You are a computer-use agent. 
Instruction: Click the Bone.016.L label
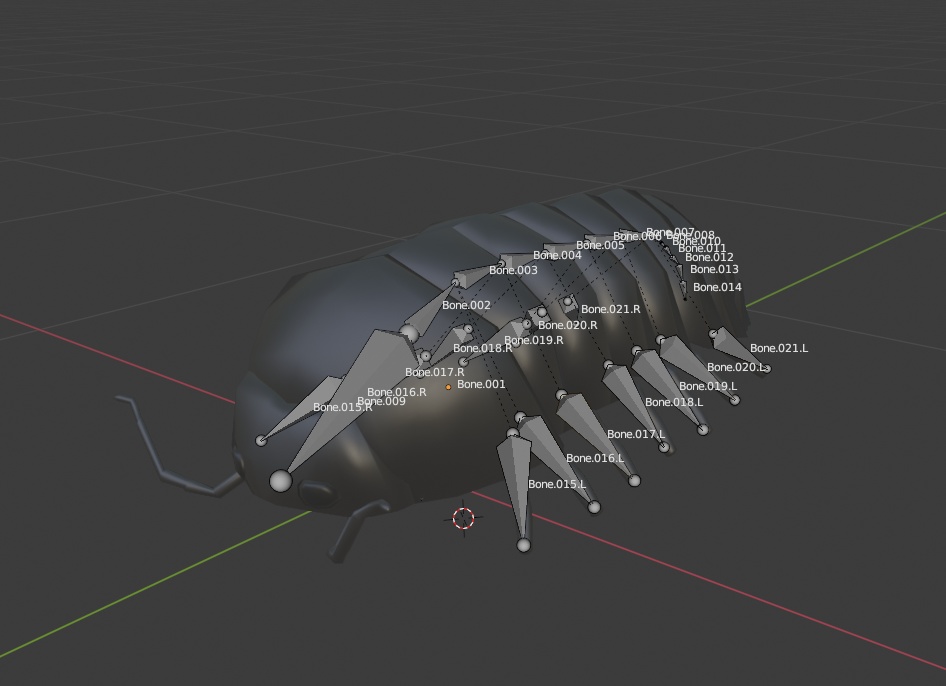[595, 458]
